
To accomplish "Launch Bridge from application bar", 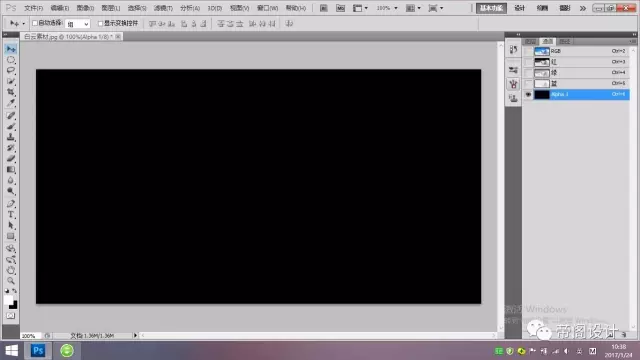I will pyautogui.click(x=323, y=8).
